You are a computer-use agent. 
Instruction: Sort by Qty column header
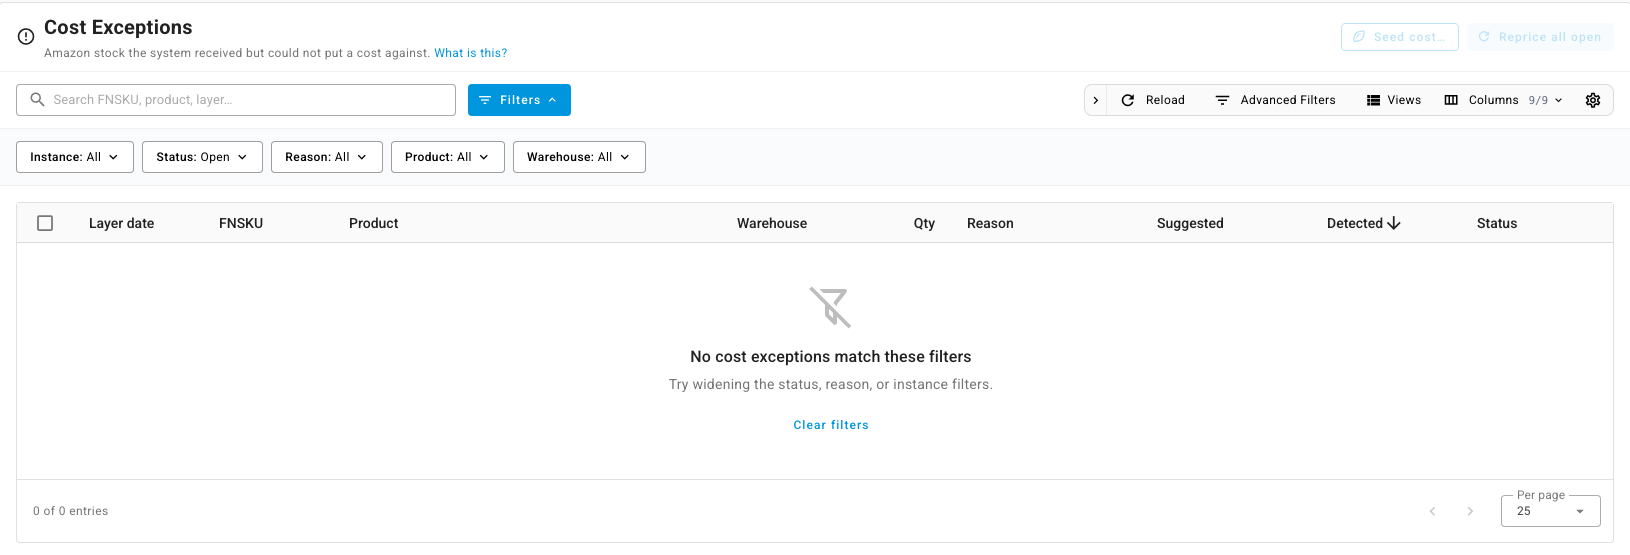point(924,223)
